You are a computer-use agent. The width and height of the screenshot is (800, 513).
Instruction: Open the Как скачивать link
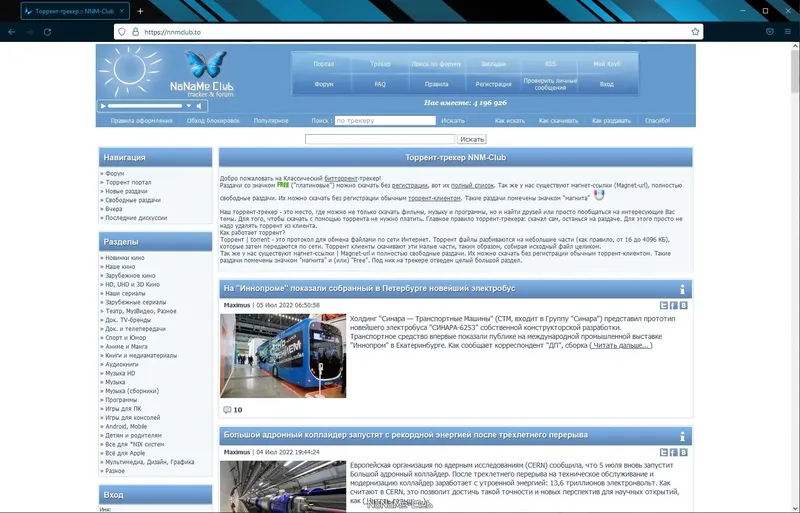[558, 121]
